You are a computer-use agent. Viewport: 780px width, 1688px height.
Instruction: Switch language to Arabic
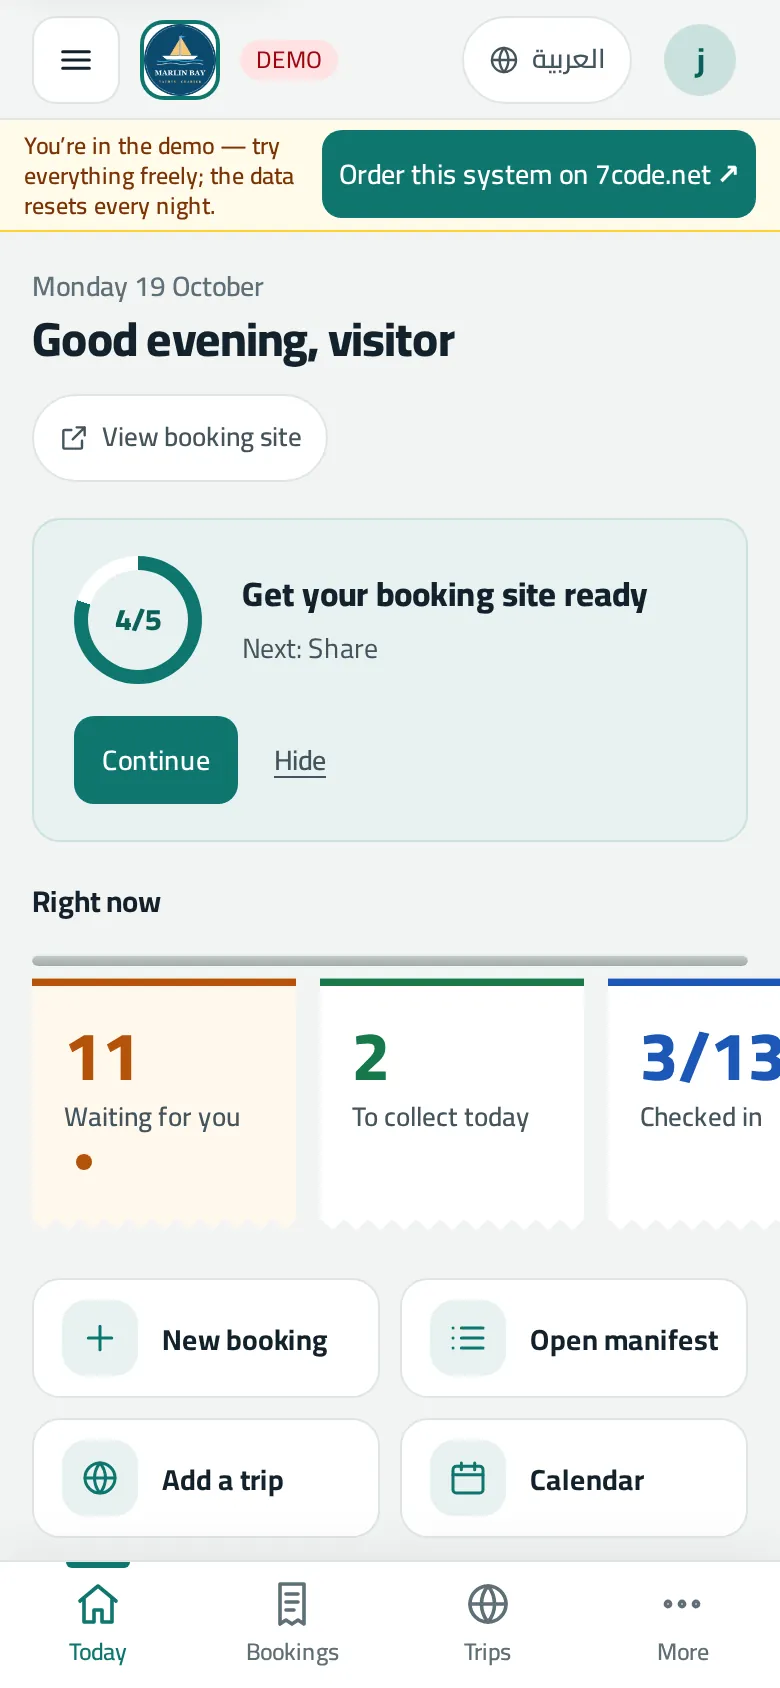click(547, 60)
